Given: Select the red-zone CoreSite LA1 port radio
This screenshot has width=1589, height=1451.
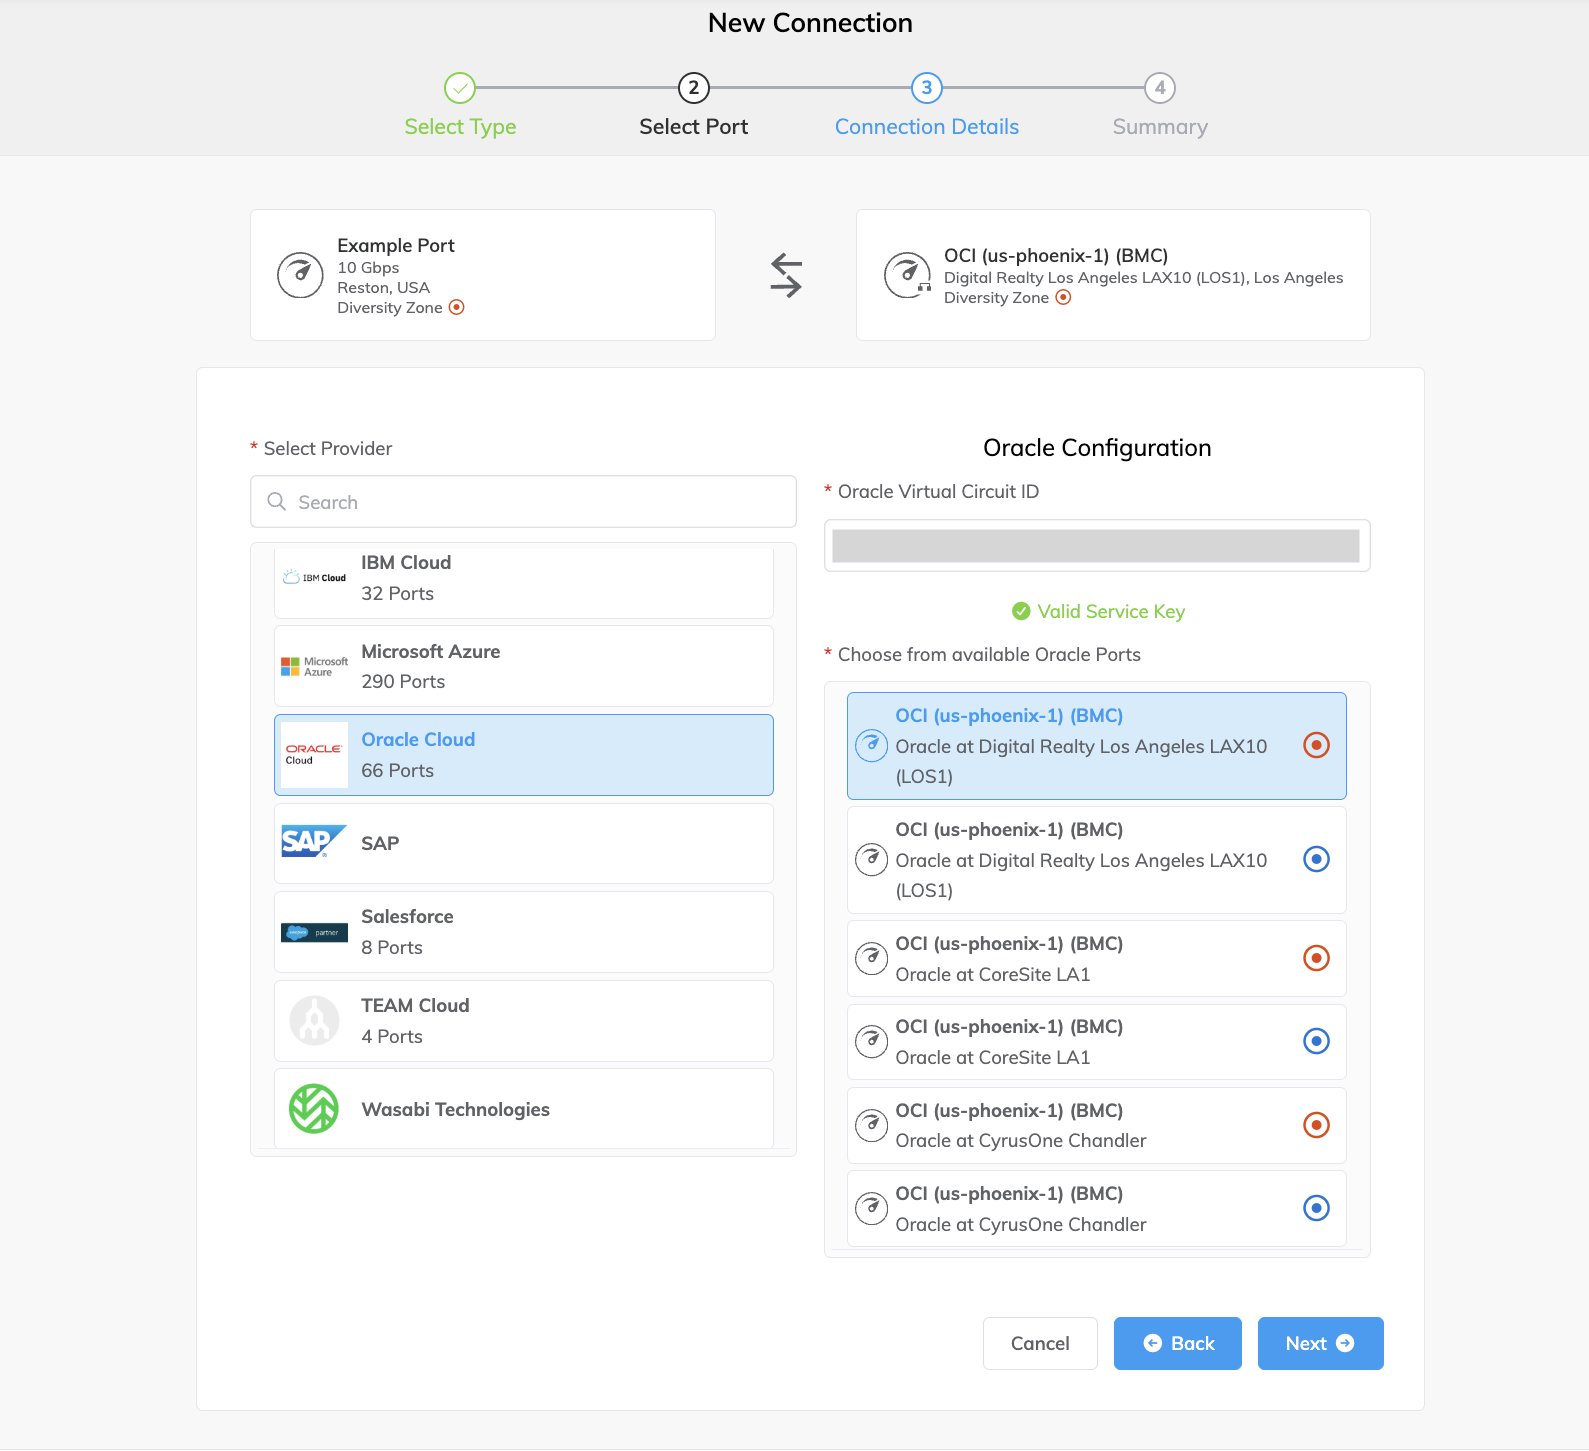Looking at the screenshot, I should click(x=1316, y=958).
